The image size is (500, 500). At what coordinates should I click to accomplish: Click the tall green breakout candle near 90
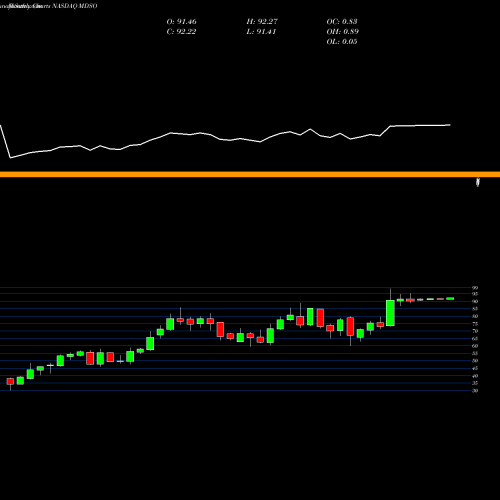coord(390,313)
